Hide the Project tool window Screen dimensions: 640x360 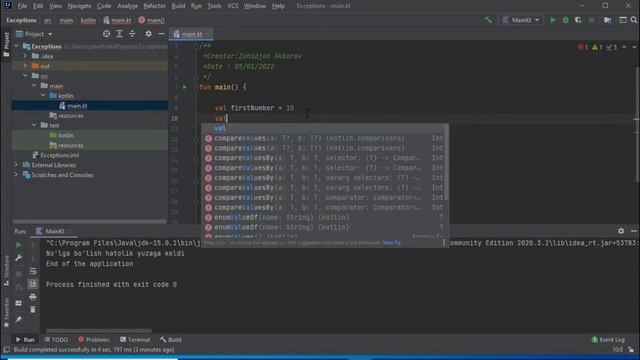tap(161, 34)
